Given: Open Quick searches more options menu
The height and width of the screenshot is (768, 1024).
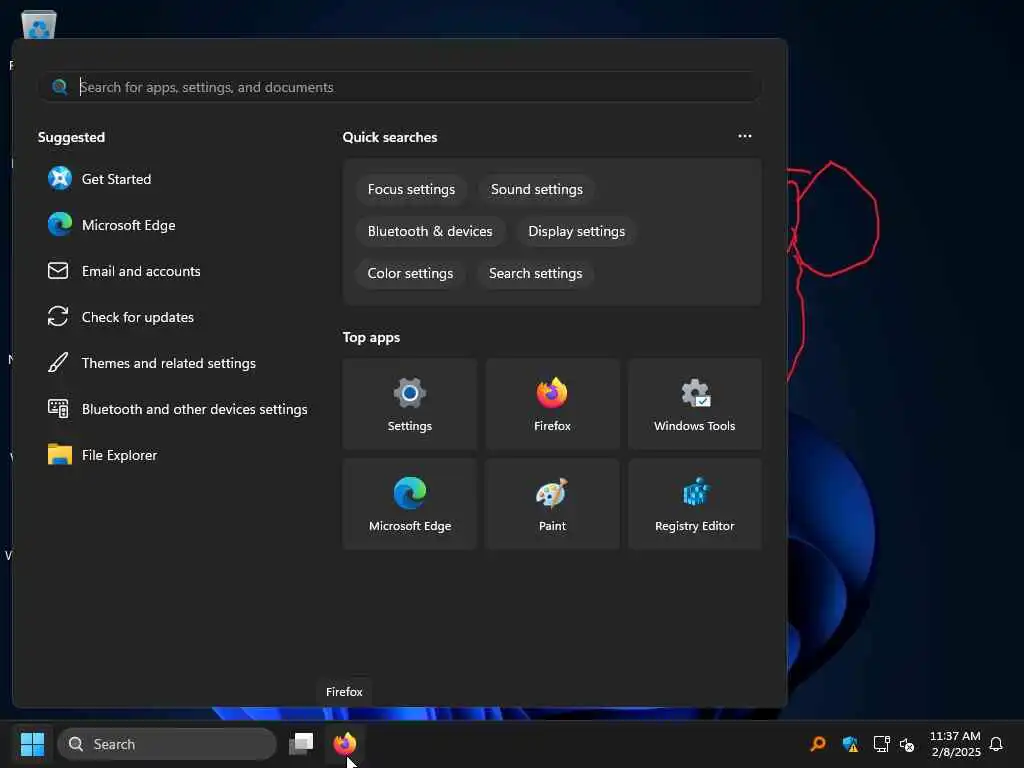Looking at the screenshot, I should tap(744, 136).
